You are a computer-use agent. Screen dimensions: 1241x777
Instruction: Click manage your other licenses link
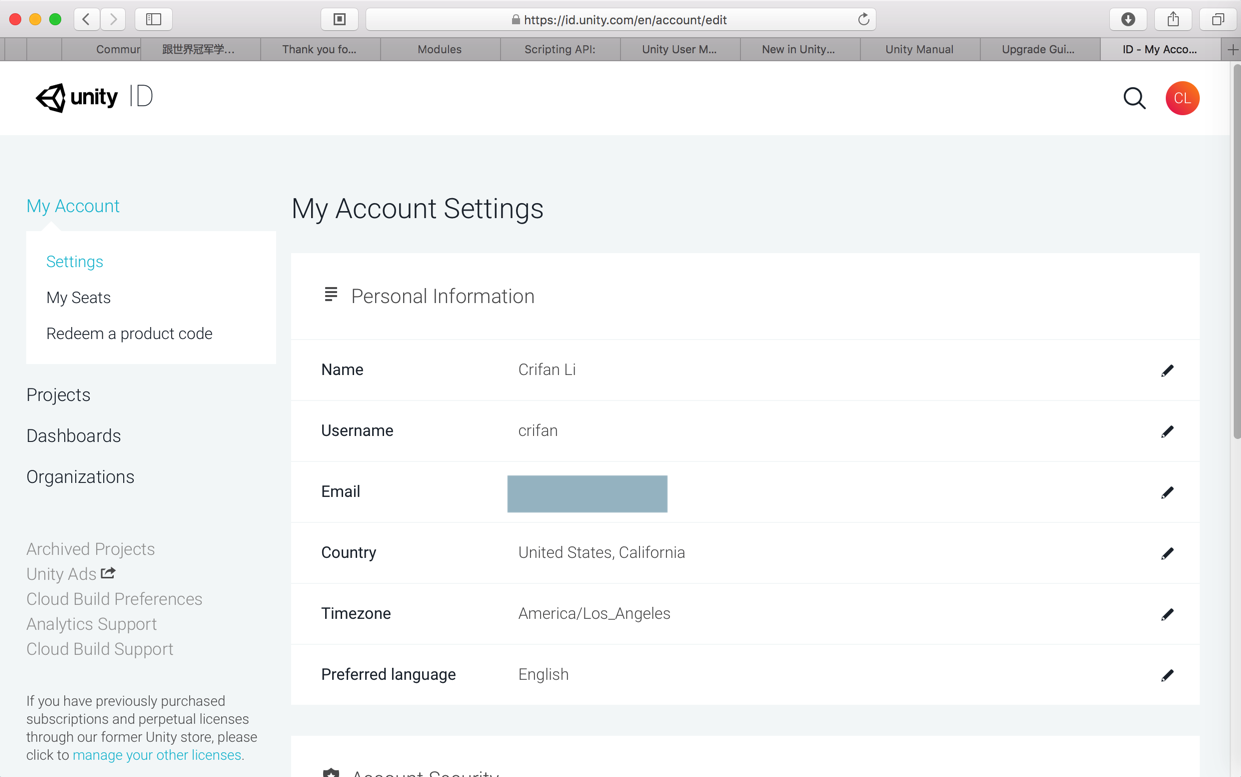(x=157, y=755)
